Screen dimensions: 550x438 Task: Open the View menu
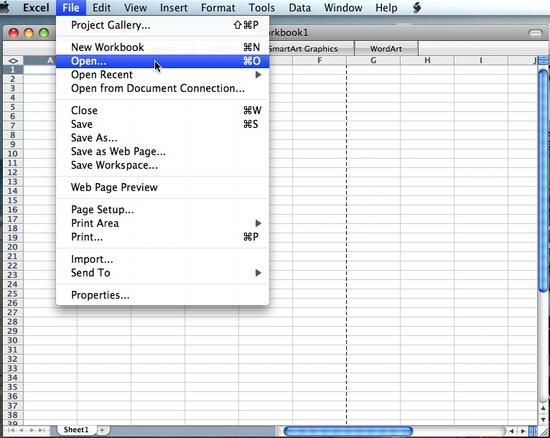[135, 8]
